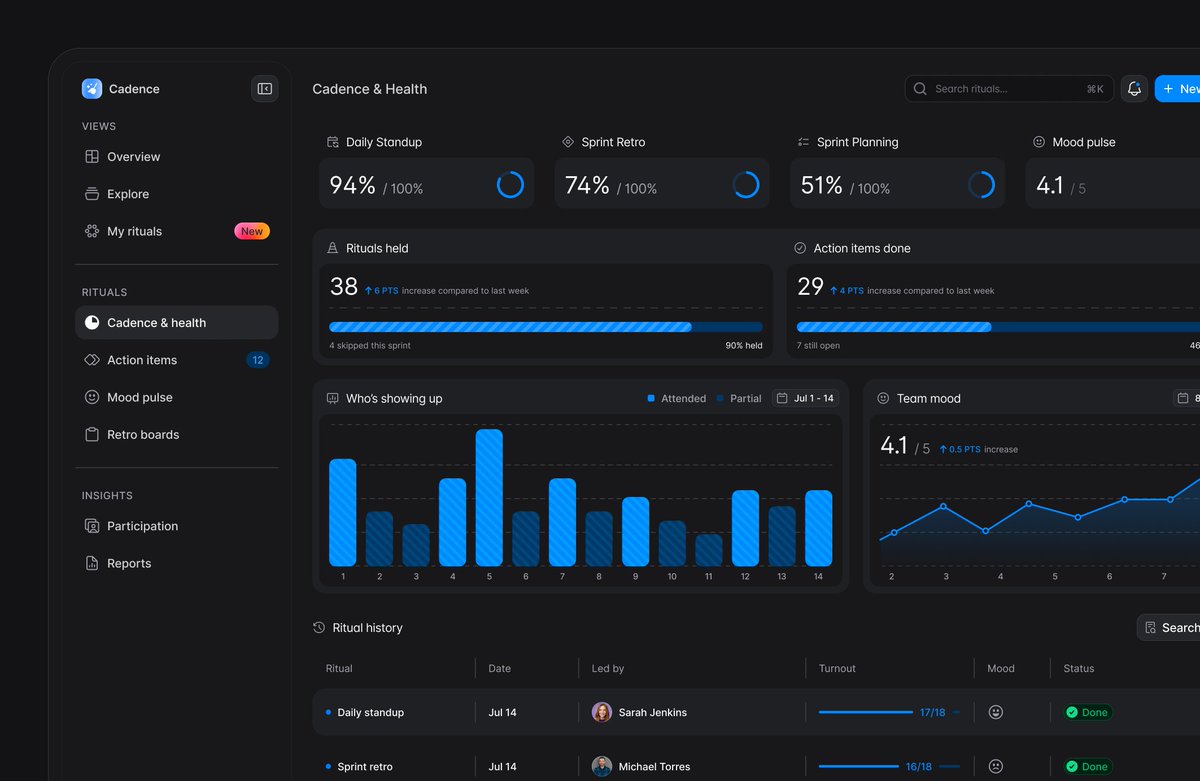This screenshot has height=781, width=1200.
Task: Click Sprint Planning 51% progress ring
Action: (981, 185)
